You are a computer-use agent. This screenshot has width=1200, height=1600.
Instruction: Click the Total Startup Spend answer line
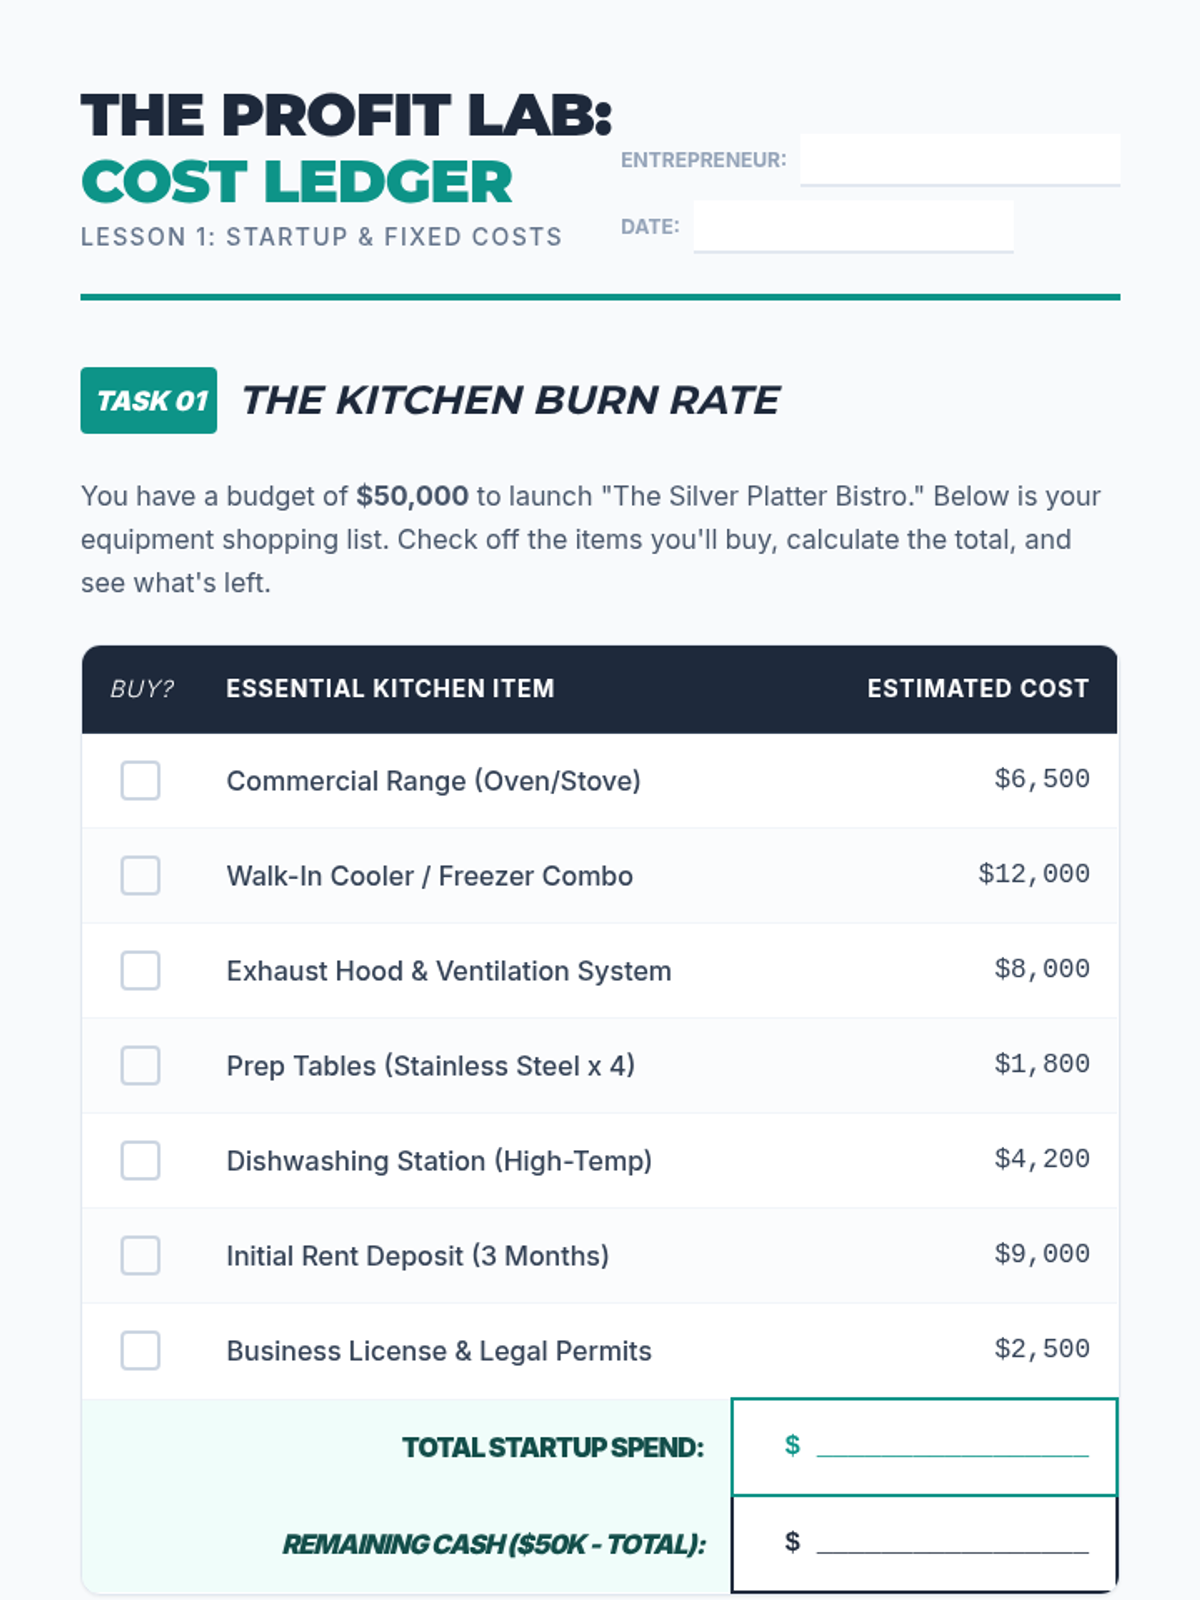(x=952, y=1446)
